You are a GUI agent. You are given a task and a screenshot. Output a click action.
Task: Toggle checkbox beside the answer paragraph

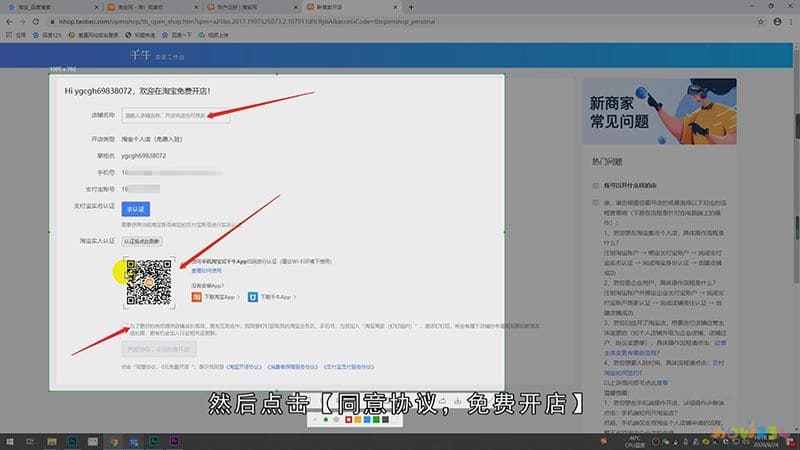coord(595,203)
